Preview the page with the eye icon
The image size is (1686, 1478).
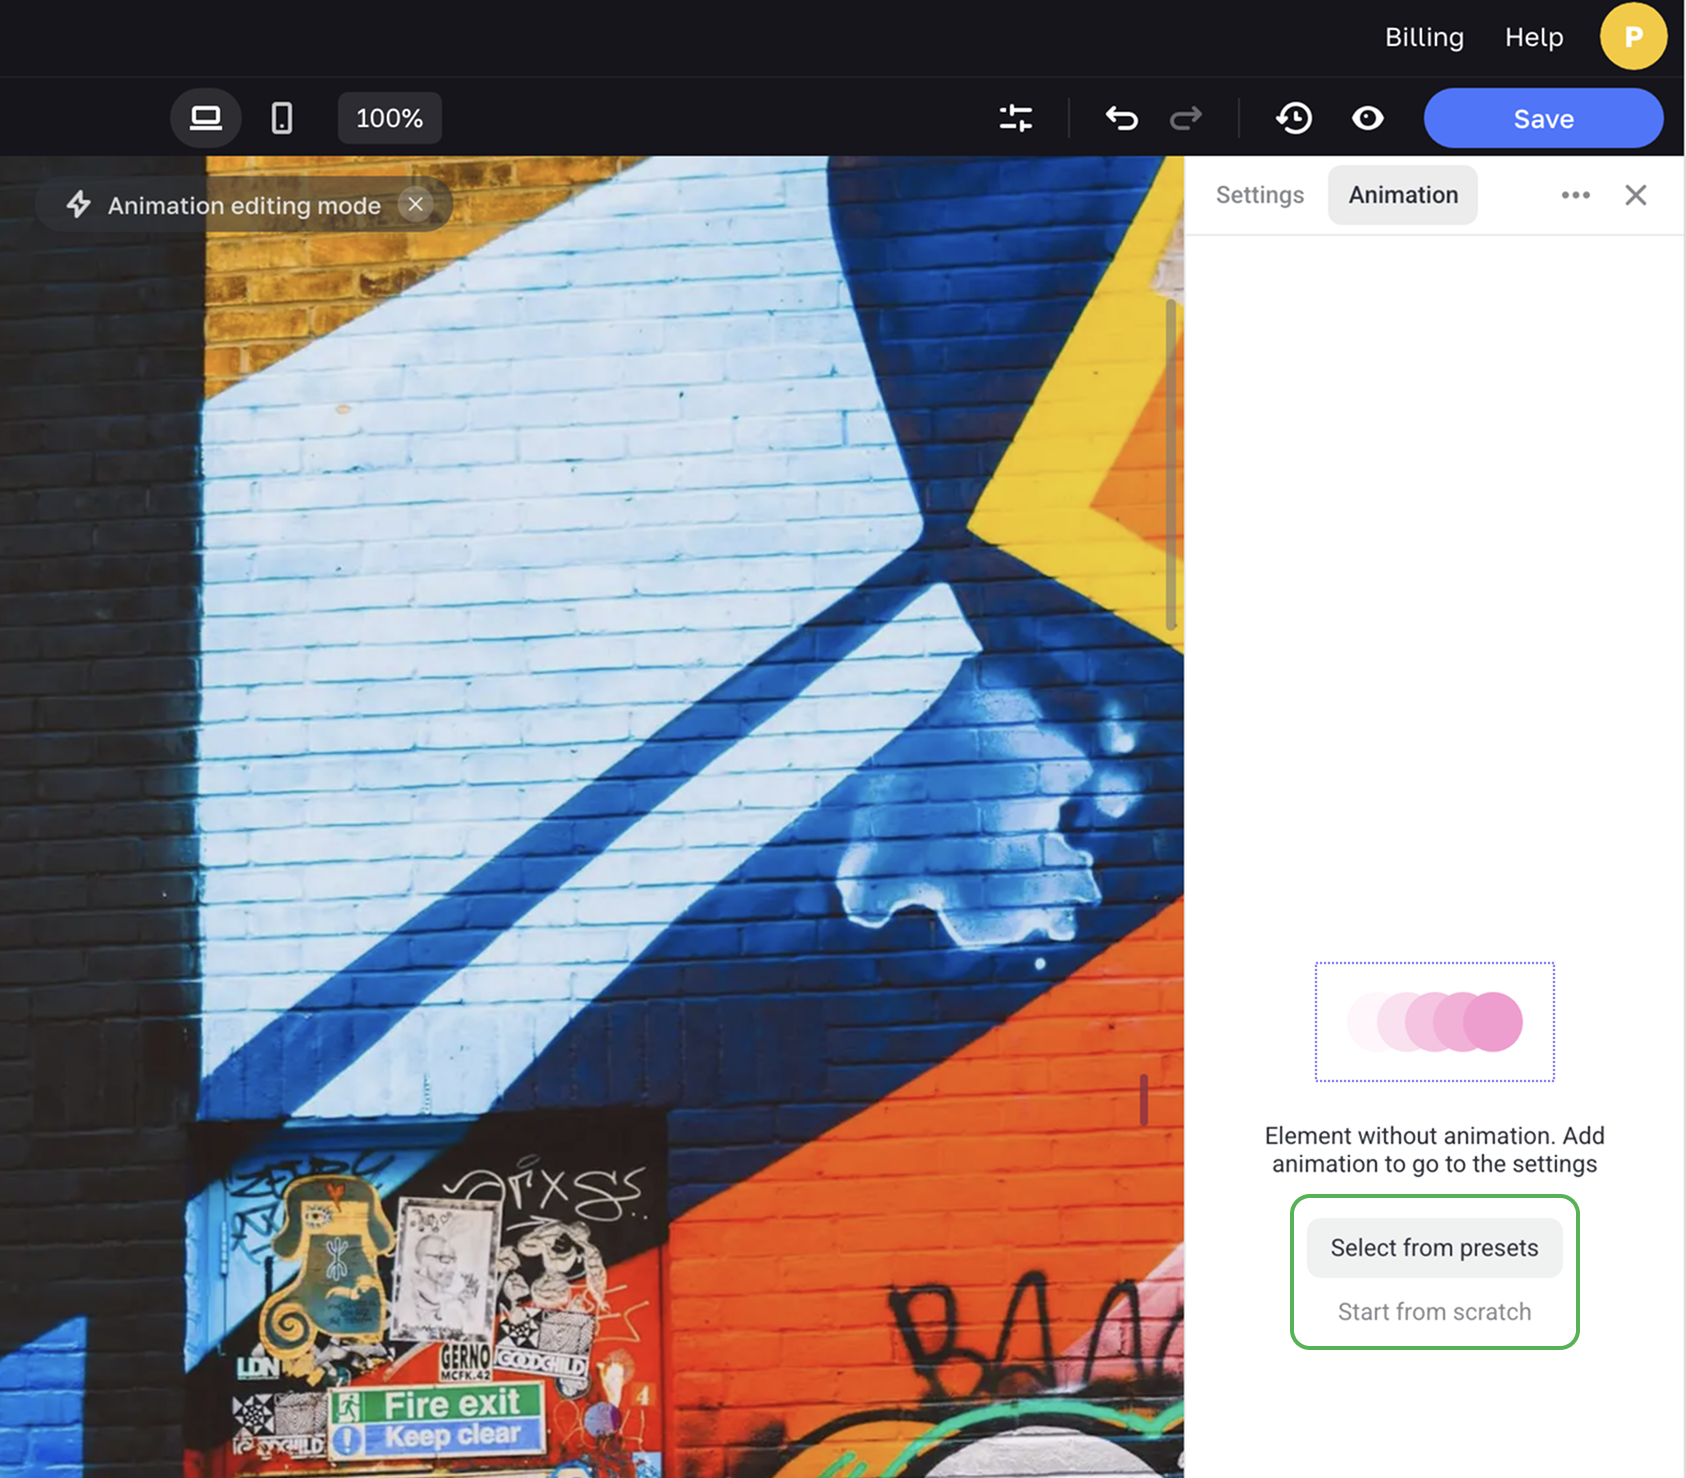1367,118
